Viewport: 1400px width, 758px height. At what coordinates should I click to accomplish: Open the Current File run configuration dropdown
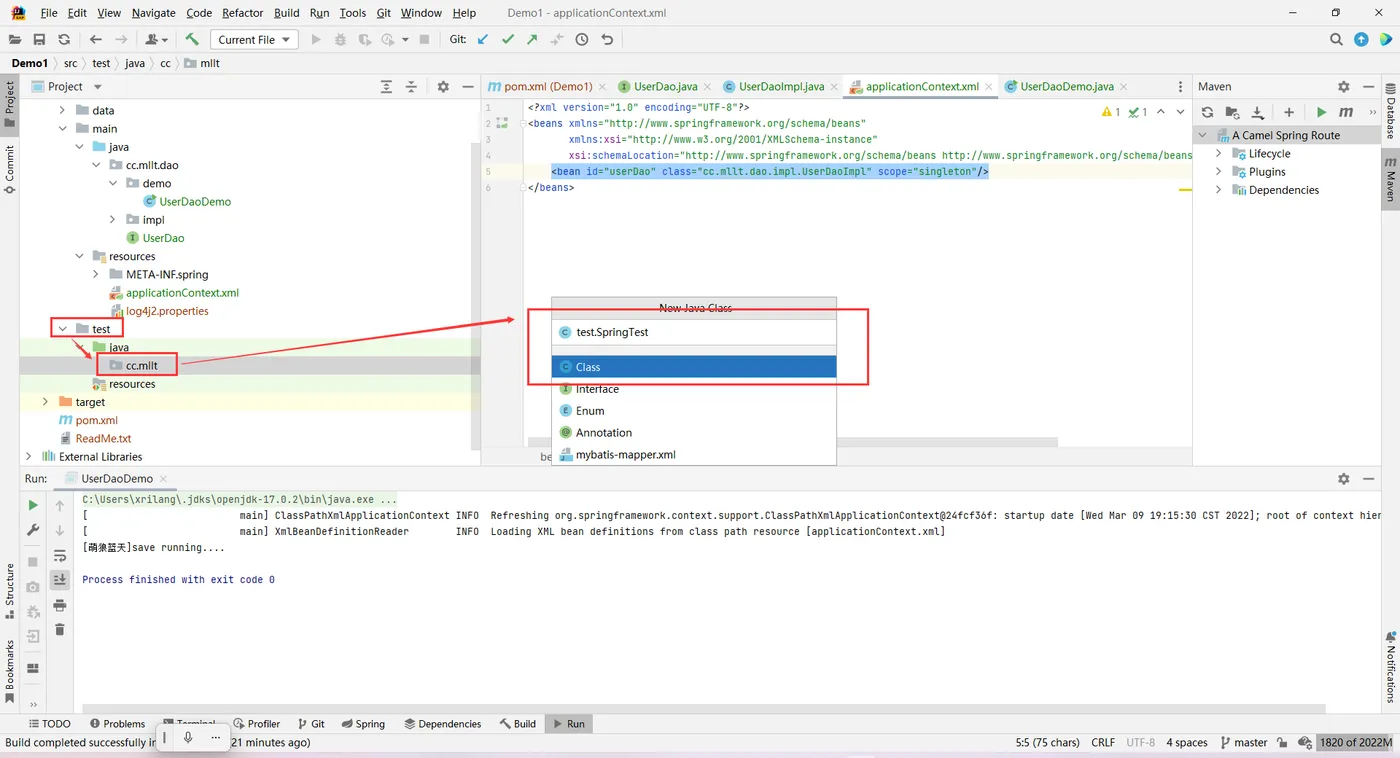[254, 39]
